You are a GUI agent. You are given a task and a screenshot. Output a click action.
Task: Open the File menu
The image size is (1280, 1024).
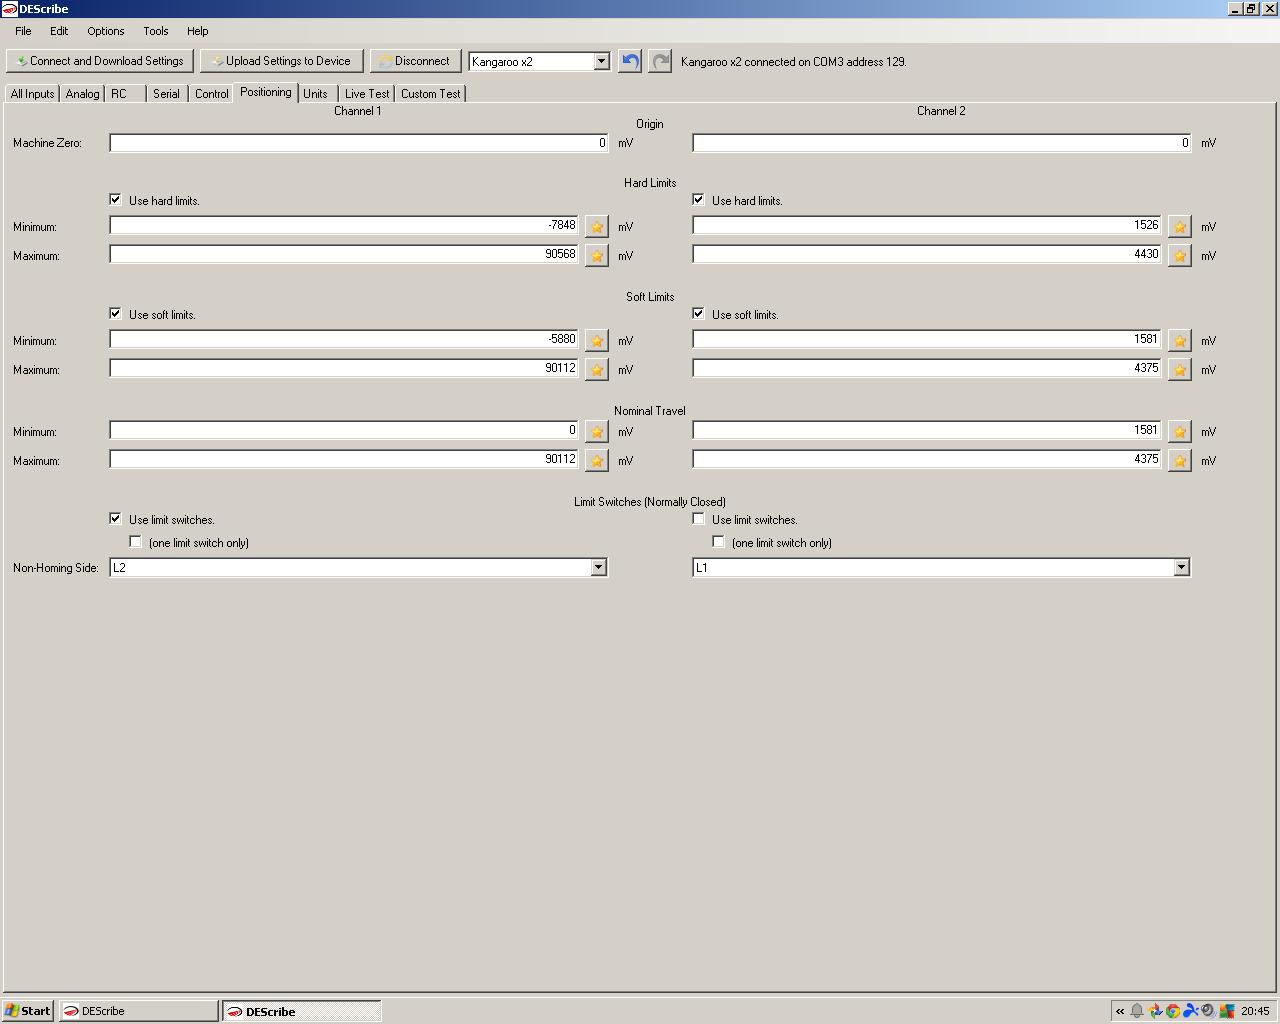coord(23,31)
